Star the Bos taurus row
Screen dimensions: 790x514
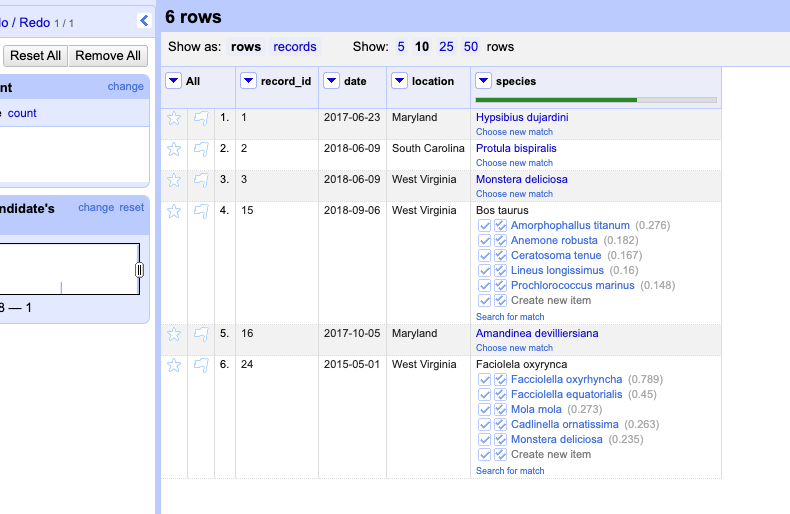point(174,211)
